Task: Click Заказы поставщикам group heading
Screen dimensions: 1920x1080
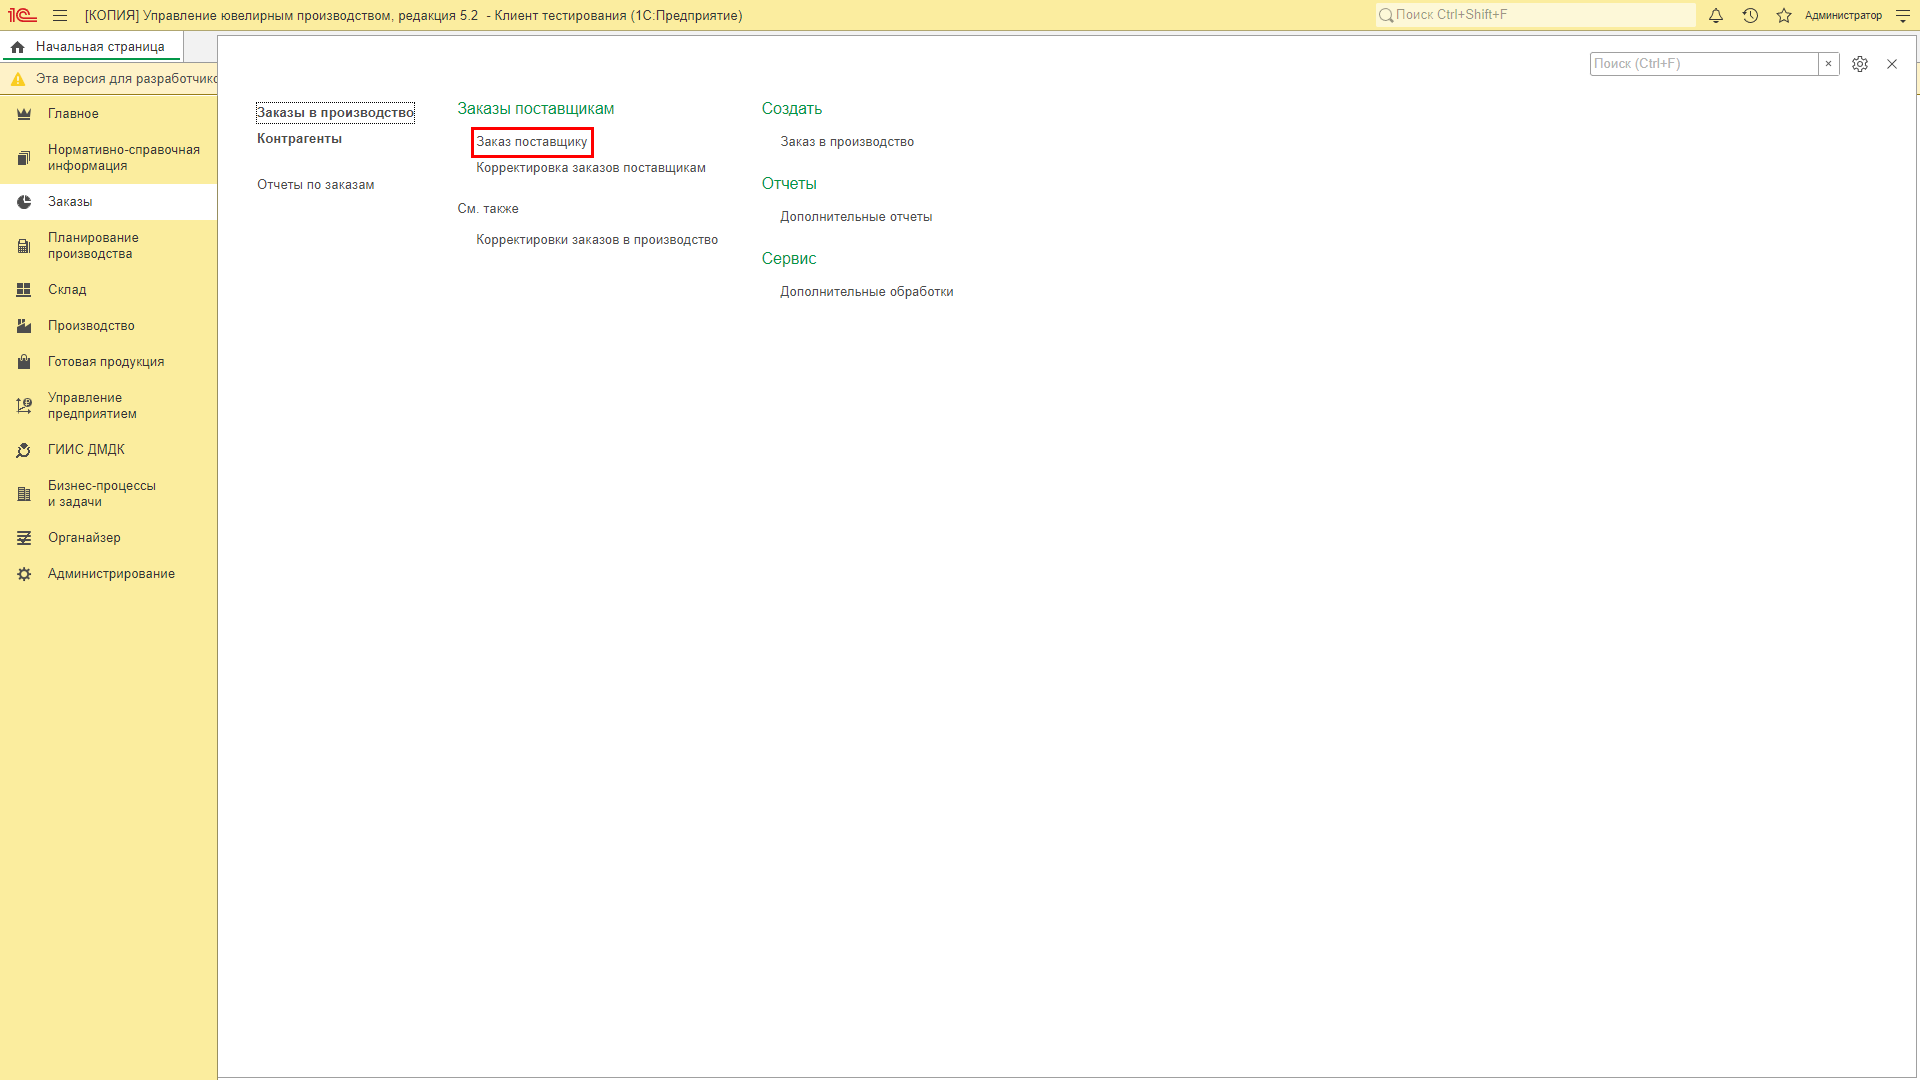Action: [536, 109]
